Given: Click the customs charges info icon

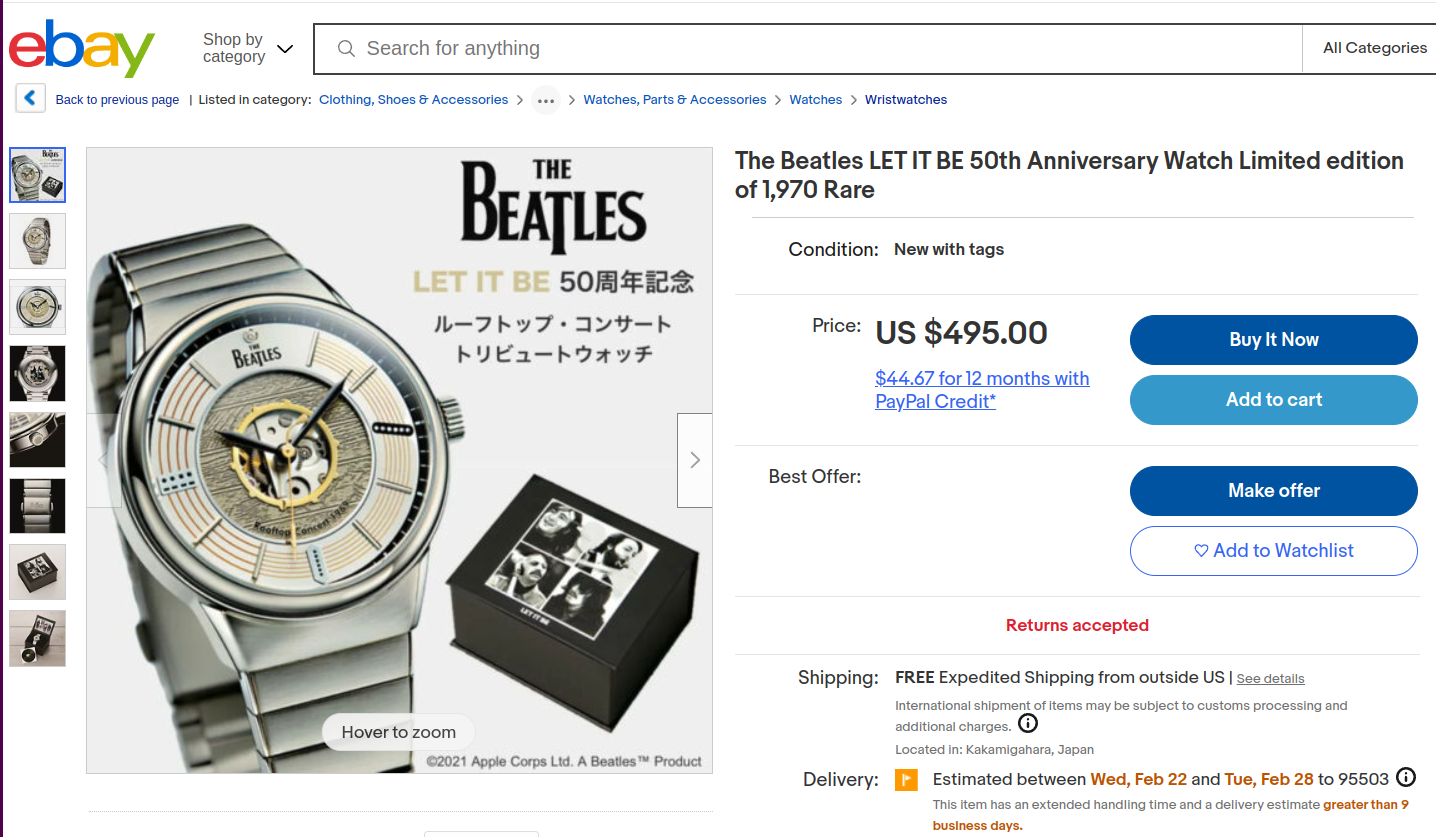Looking at the screenshot, I should 1028,723.
